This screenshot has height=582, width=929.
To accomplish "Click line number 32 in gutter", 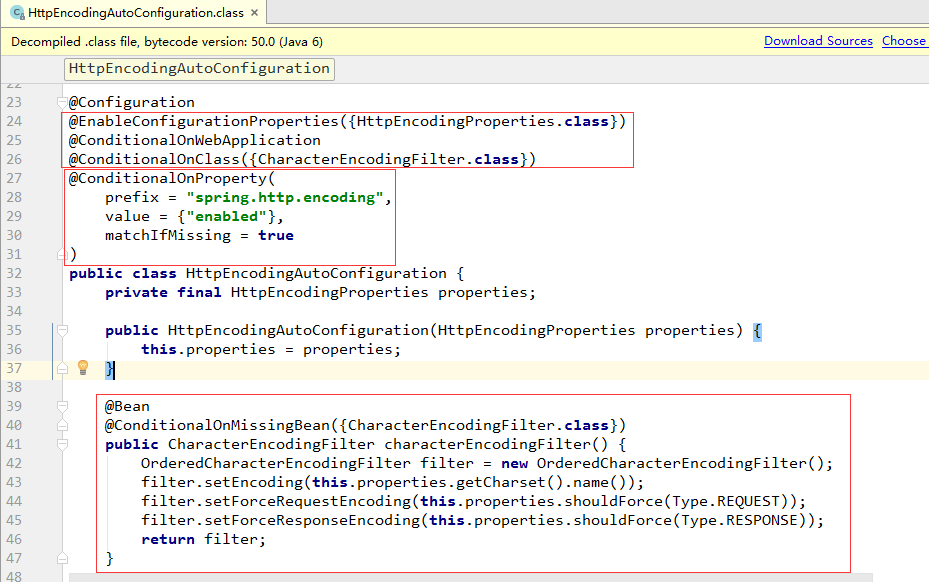I will (14, 273).
